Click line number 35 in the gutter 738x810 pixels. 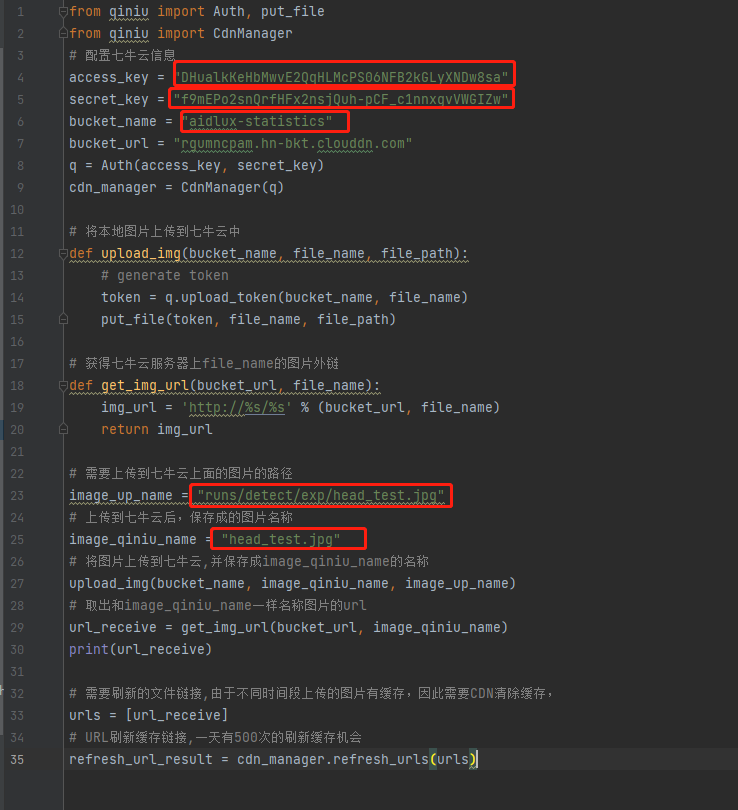click(17, 759)
